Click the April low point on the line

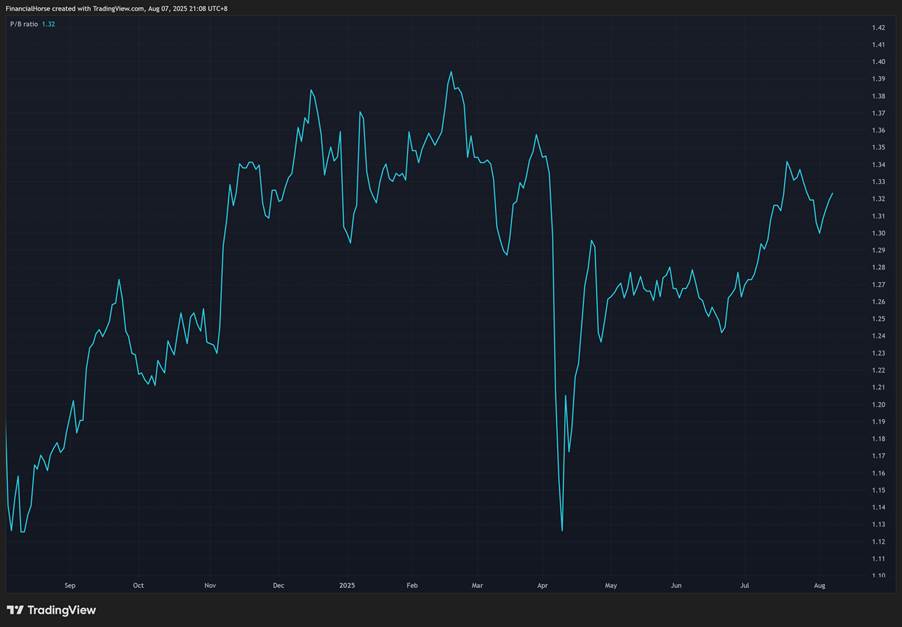(562, 530)
